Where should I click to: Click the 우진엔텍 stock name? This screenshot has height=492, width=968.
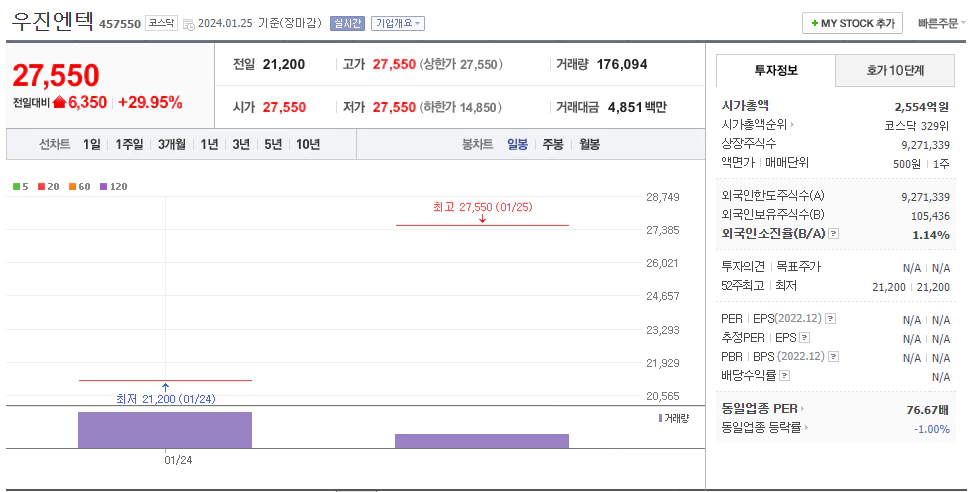(x=52, y=22)
